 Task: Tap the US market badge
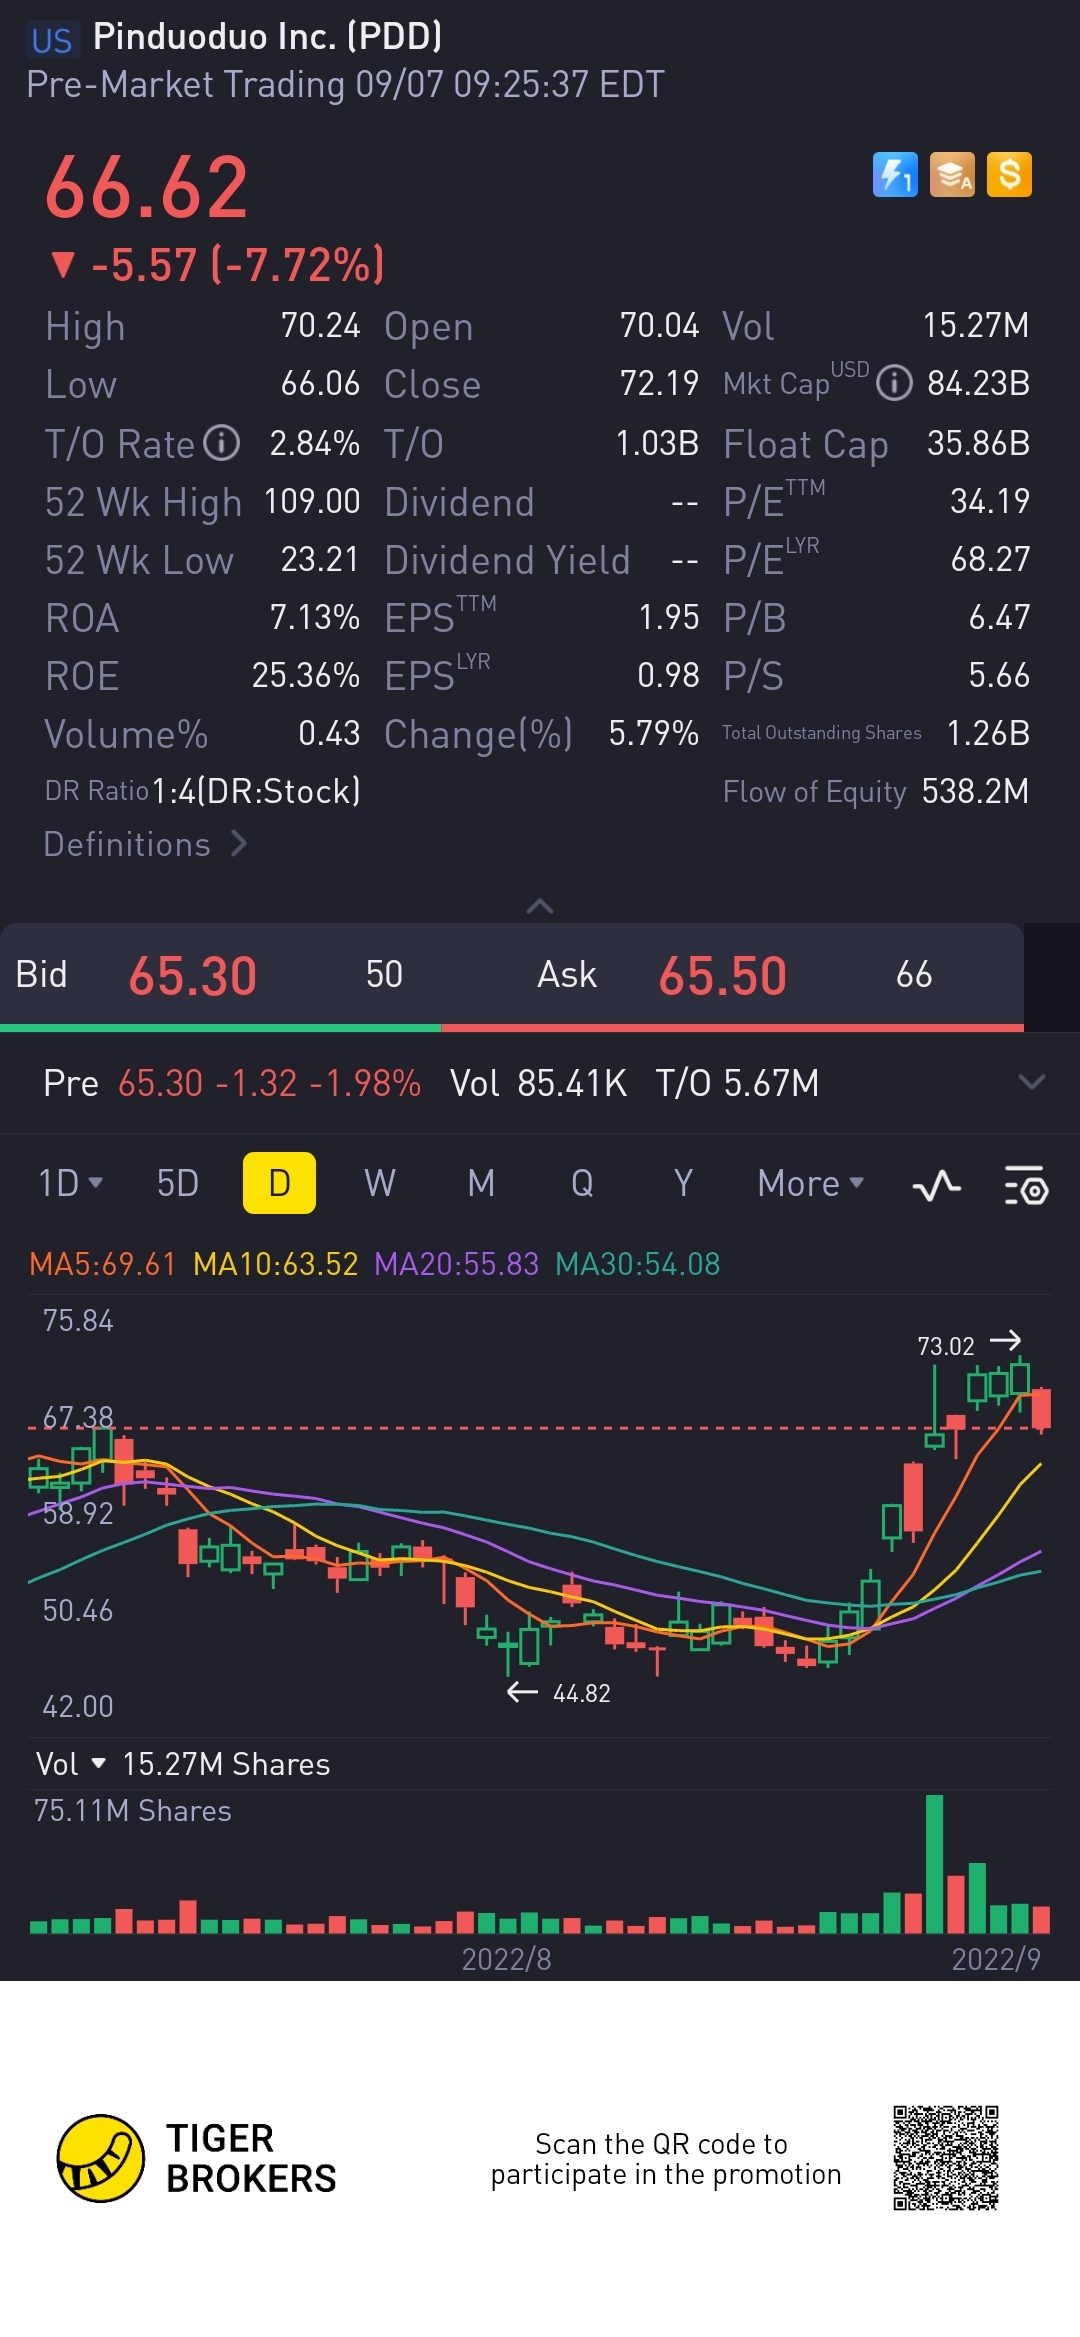pos(52,40)
